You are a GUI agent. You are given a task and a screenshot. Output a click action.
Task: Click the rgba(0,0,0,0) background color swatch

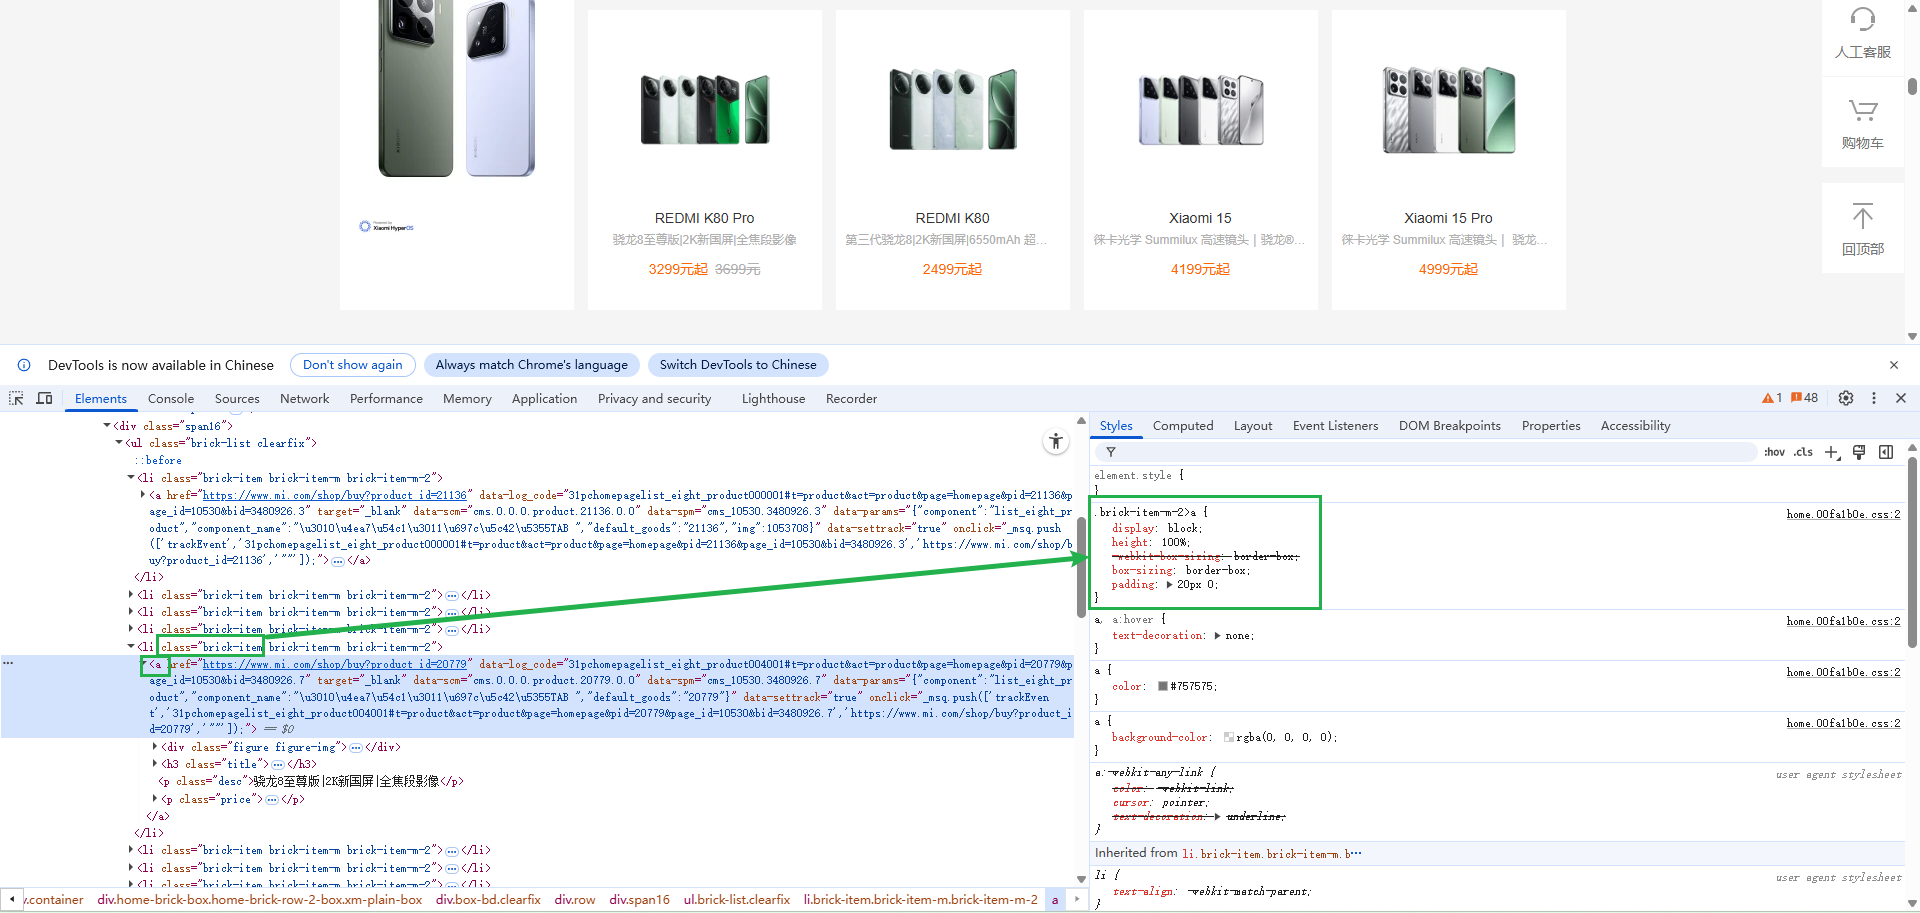(1229, 738)
